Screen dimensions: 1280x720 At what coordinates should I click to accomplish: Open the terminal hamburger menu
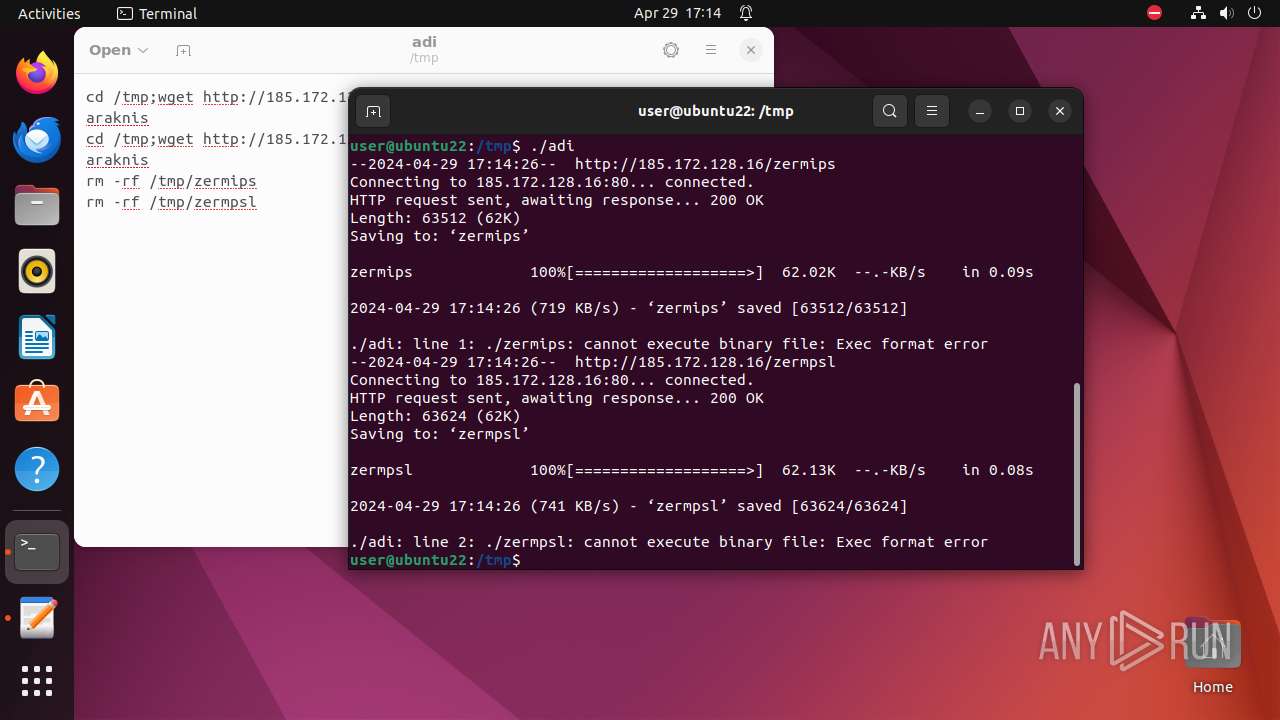click(932, 111)
